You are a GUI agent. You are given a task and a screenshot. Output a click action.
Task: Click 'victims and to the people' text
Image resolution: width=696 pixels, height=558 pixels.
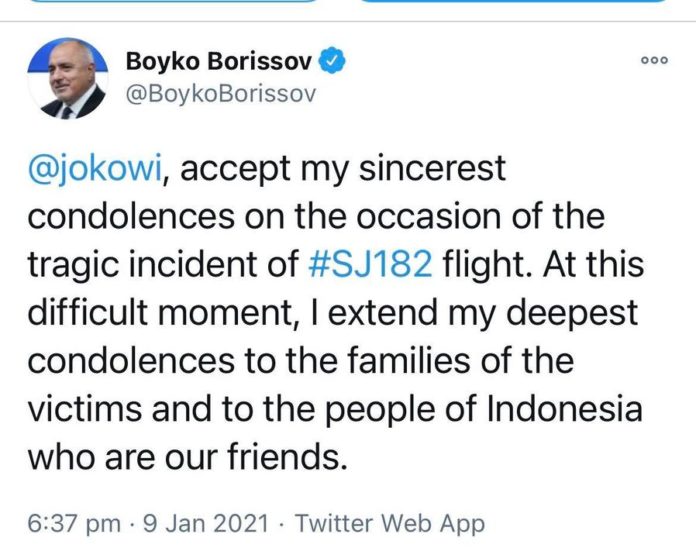231,410
